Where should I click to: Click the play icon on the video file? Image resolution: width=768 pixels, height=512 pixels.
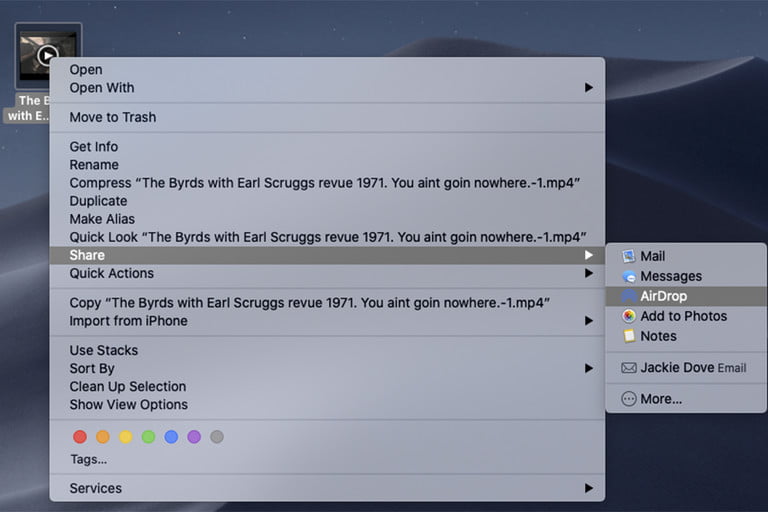pyautogui.click(x=48, y=55)
